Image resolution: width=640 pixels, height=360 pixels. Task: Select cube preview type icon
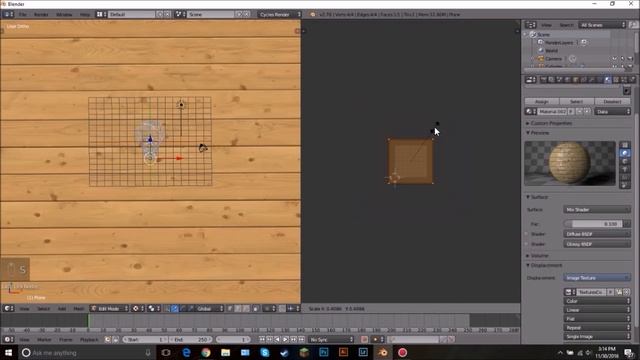(x=624, y=161)
